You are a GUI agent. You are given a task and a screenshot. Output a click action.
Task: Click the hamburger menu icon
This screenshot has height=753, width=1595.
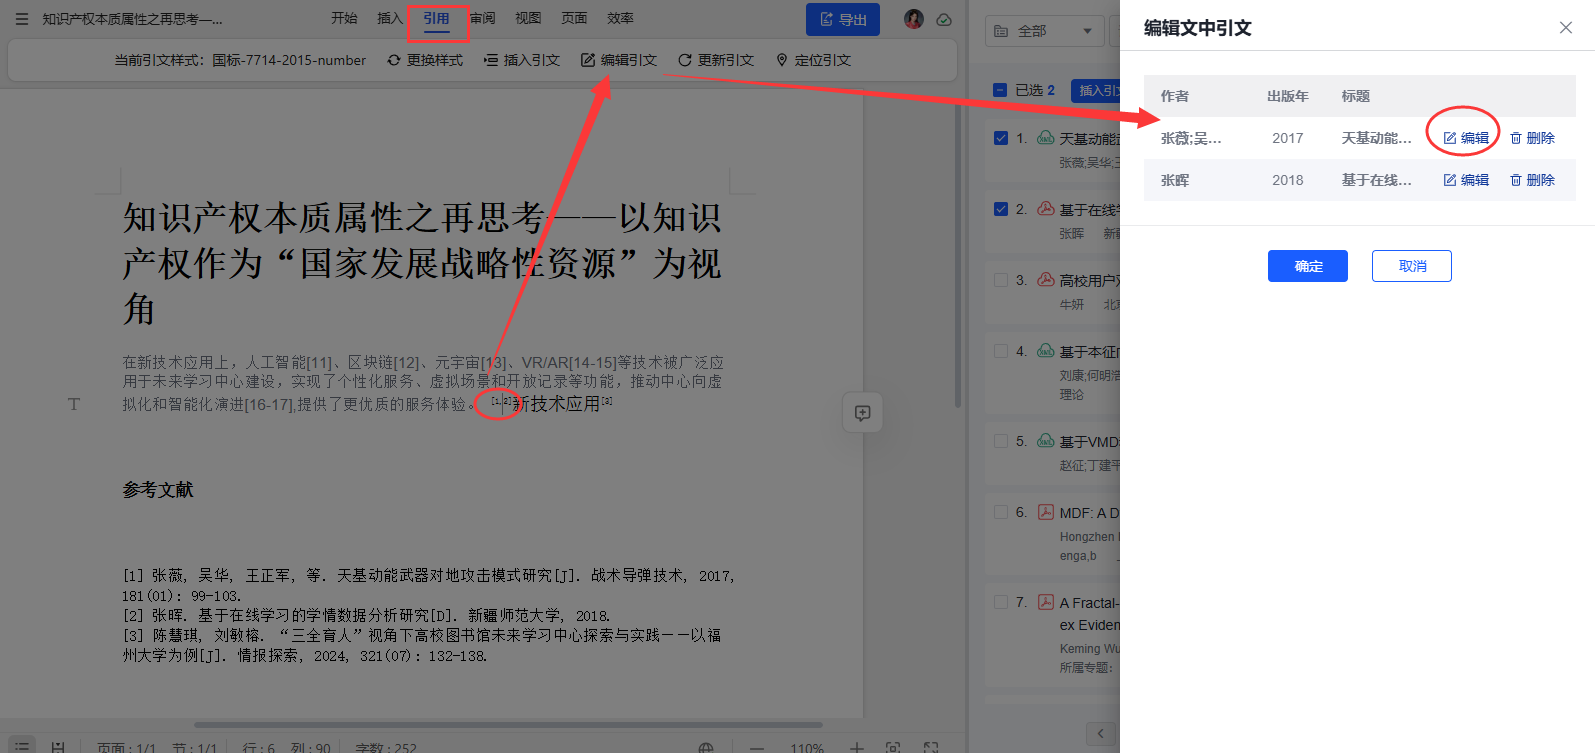pos(22,19)
